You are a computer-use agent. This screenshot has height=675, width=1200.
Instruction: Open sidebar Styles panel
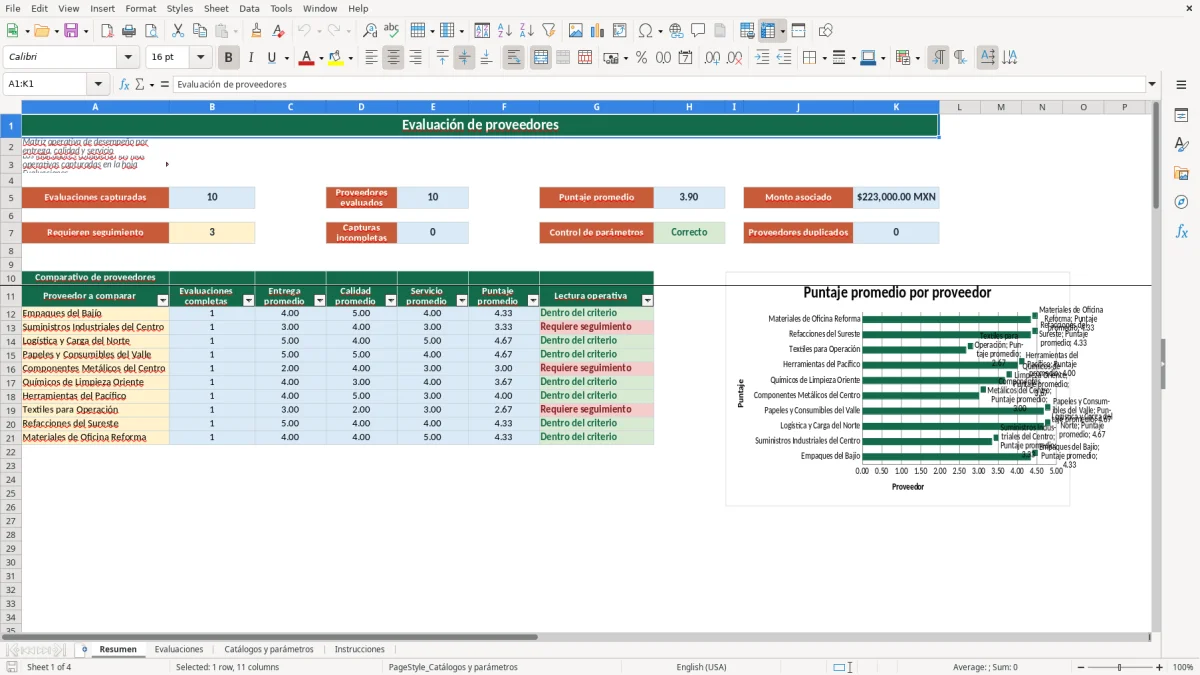click(1181, 144)
